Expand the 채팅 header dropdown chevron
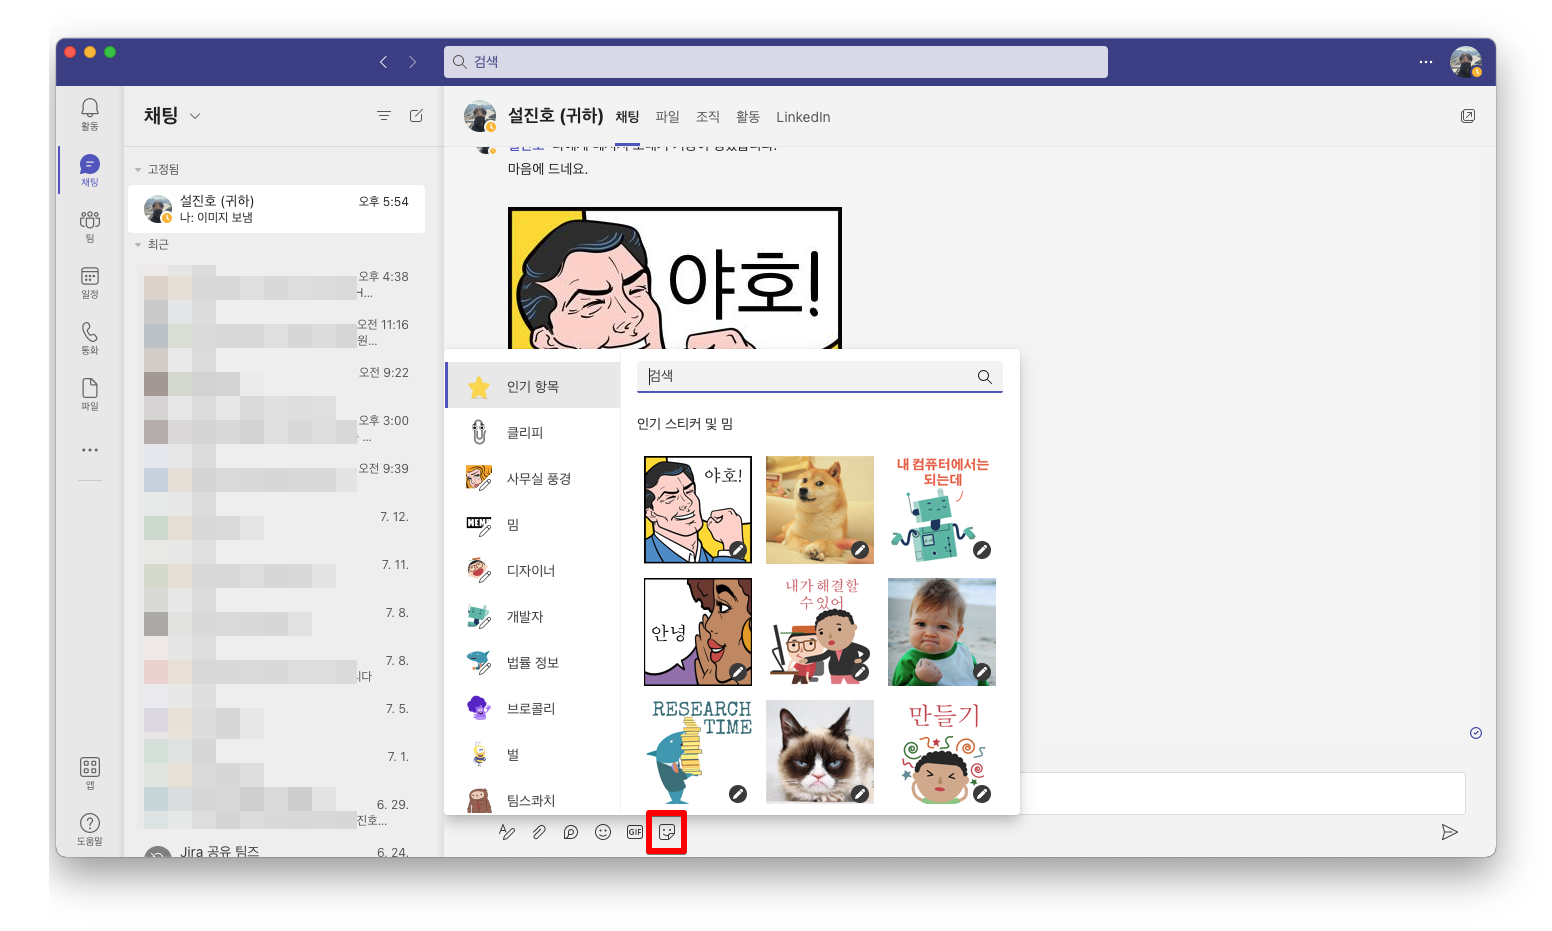Viewport: 1552px width, 931px height. [195, 116]
